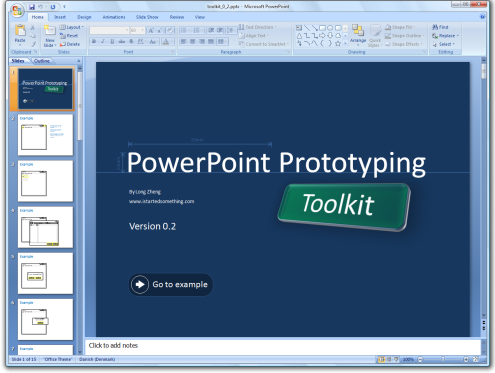This screenshot has width=495, height=373.
Task: Select the Isosceles Triangle shape
Action: 299,35
